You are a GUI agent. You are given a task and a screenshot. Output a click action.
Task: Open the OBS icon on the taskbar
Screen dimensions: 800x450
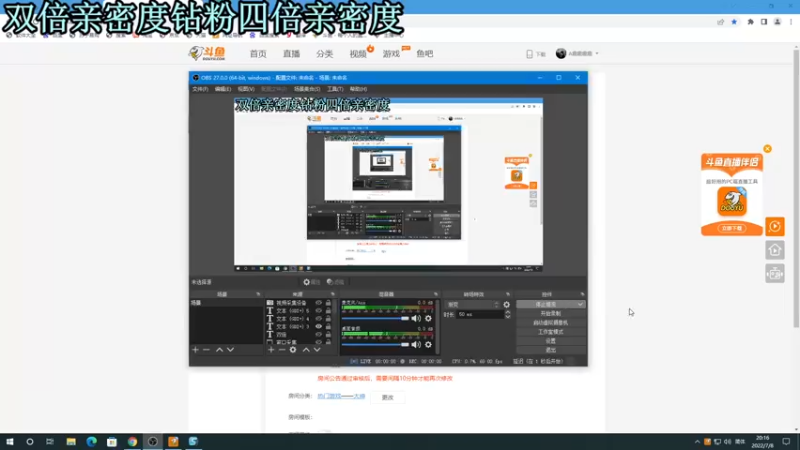[x=153, y=442]
